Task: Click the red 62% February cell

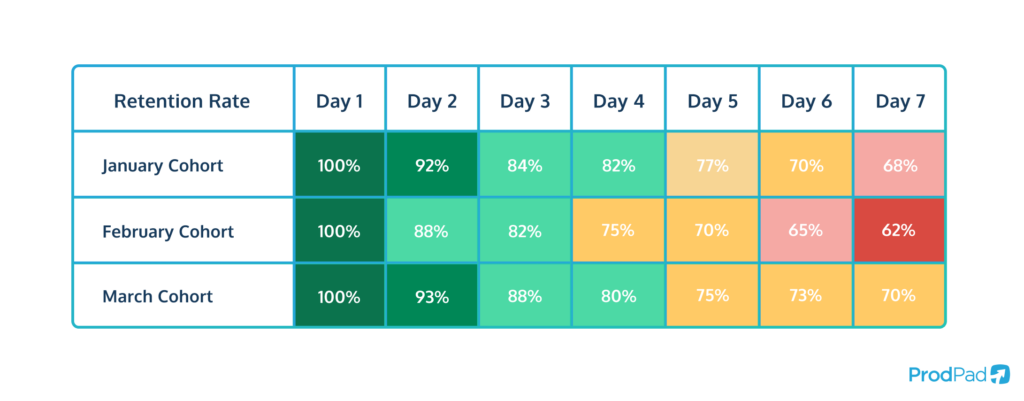Action: [x=899, y=231]
